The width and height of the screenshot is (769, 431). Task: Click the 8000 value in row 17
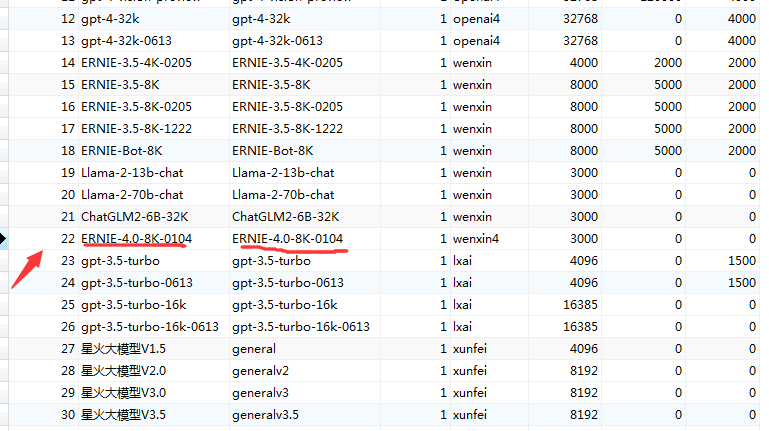coord(584,129)
